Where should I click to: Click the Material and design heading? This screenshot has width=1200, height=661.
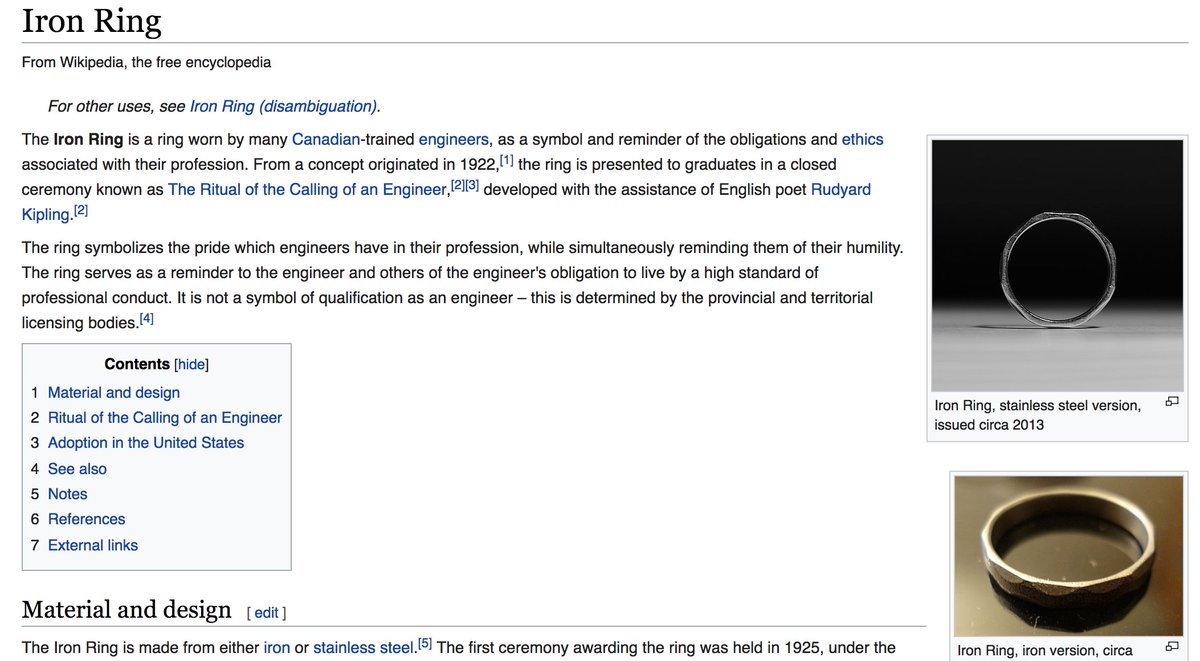126,610
